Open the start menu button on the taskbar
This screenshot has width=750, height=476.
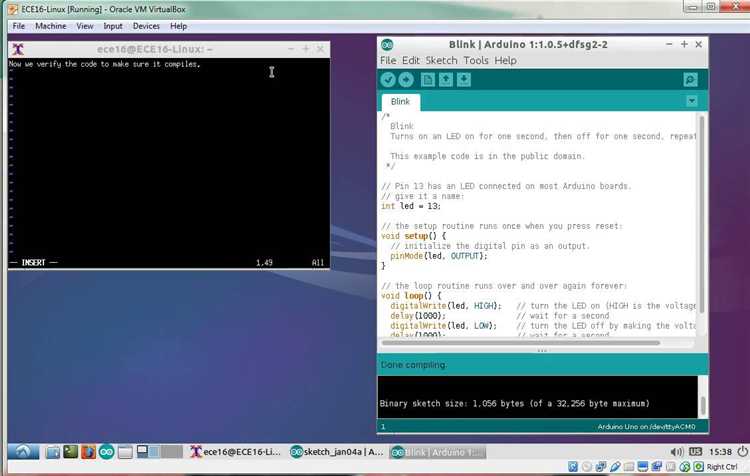(23, 452)
